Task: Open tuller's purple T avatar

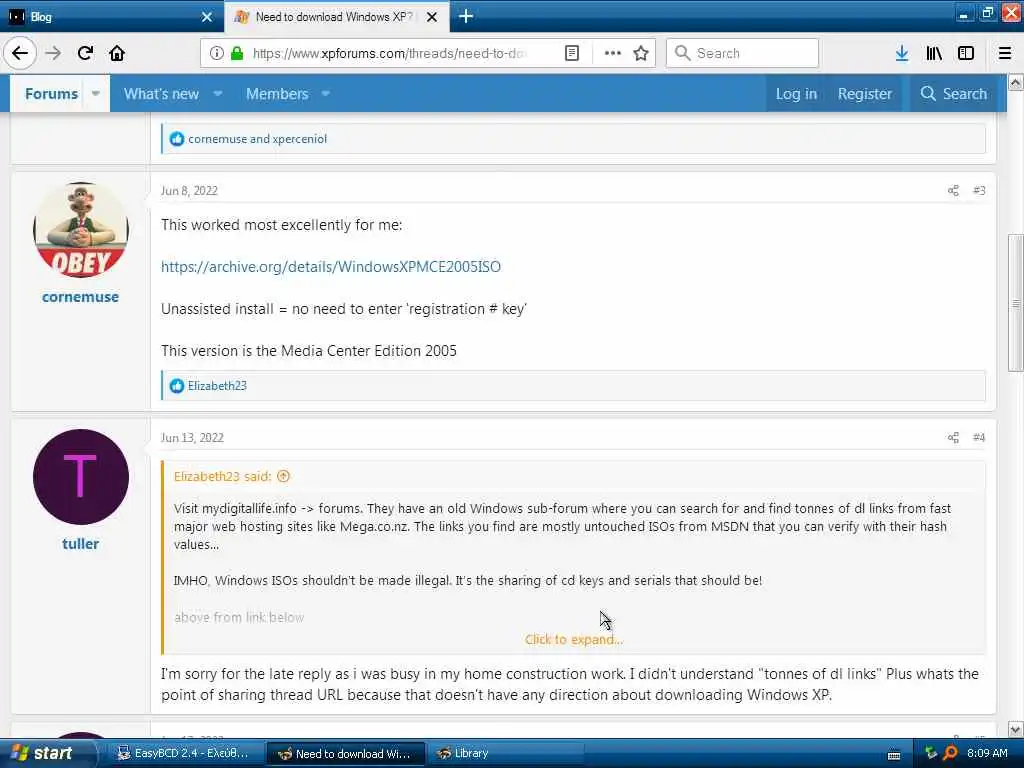Action: tap(80, 477)
